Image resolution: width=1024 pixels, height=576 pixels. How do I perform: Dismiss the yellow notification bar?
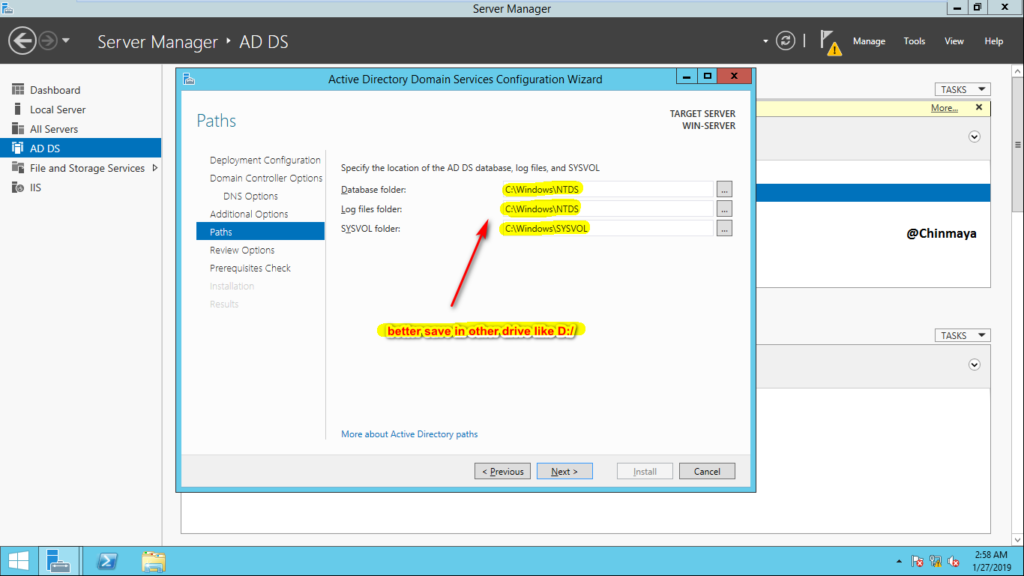tap(978, 107)
